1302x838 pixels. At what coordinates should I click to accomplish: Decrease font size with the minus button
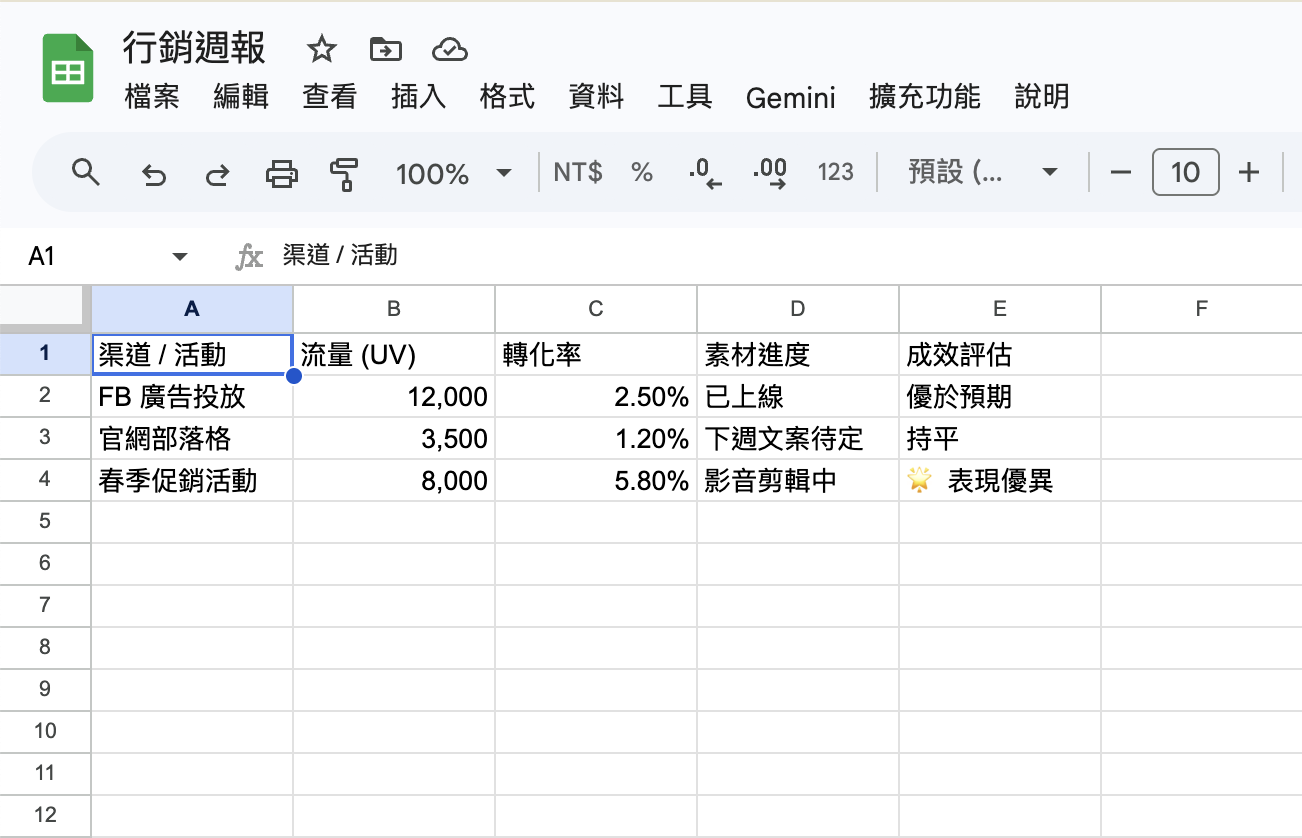(1120, 172)
